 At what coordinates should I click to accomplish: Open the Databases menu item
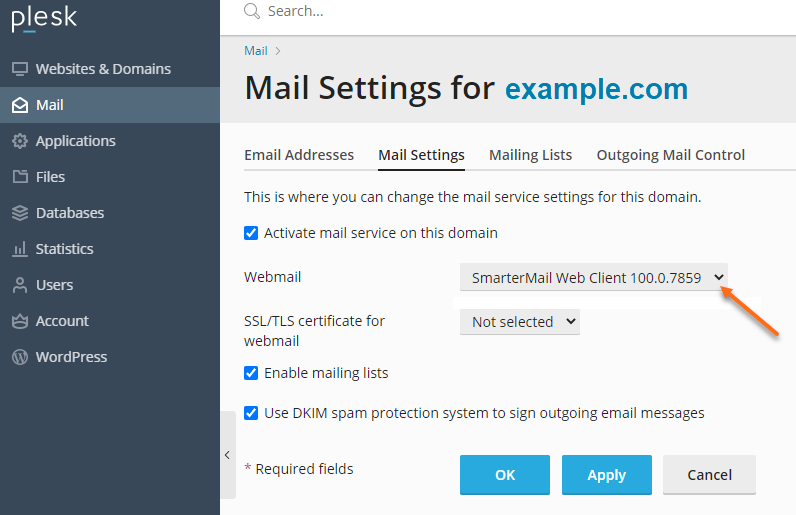[x=110, y=213]
